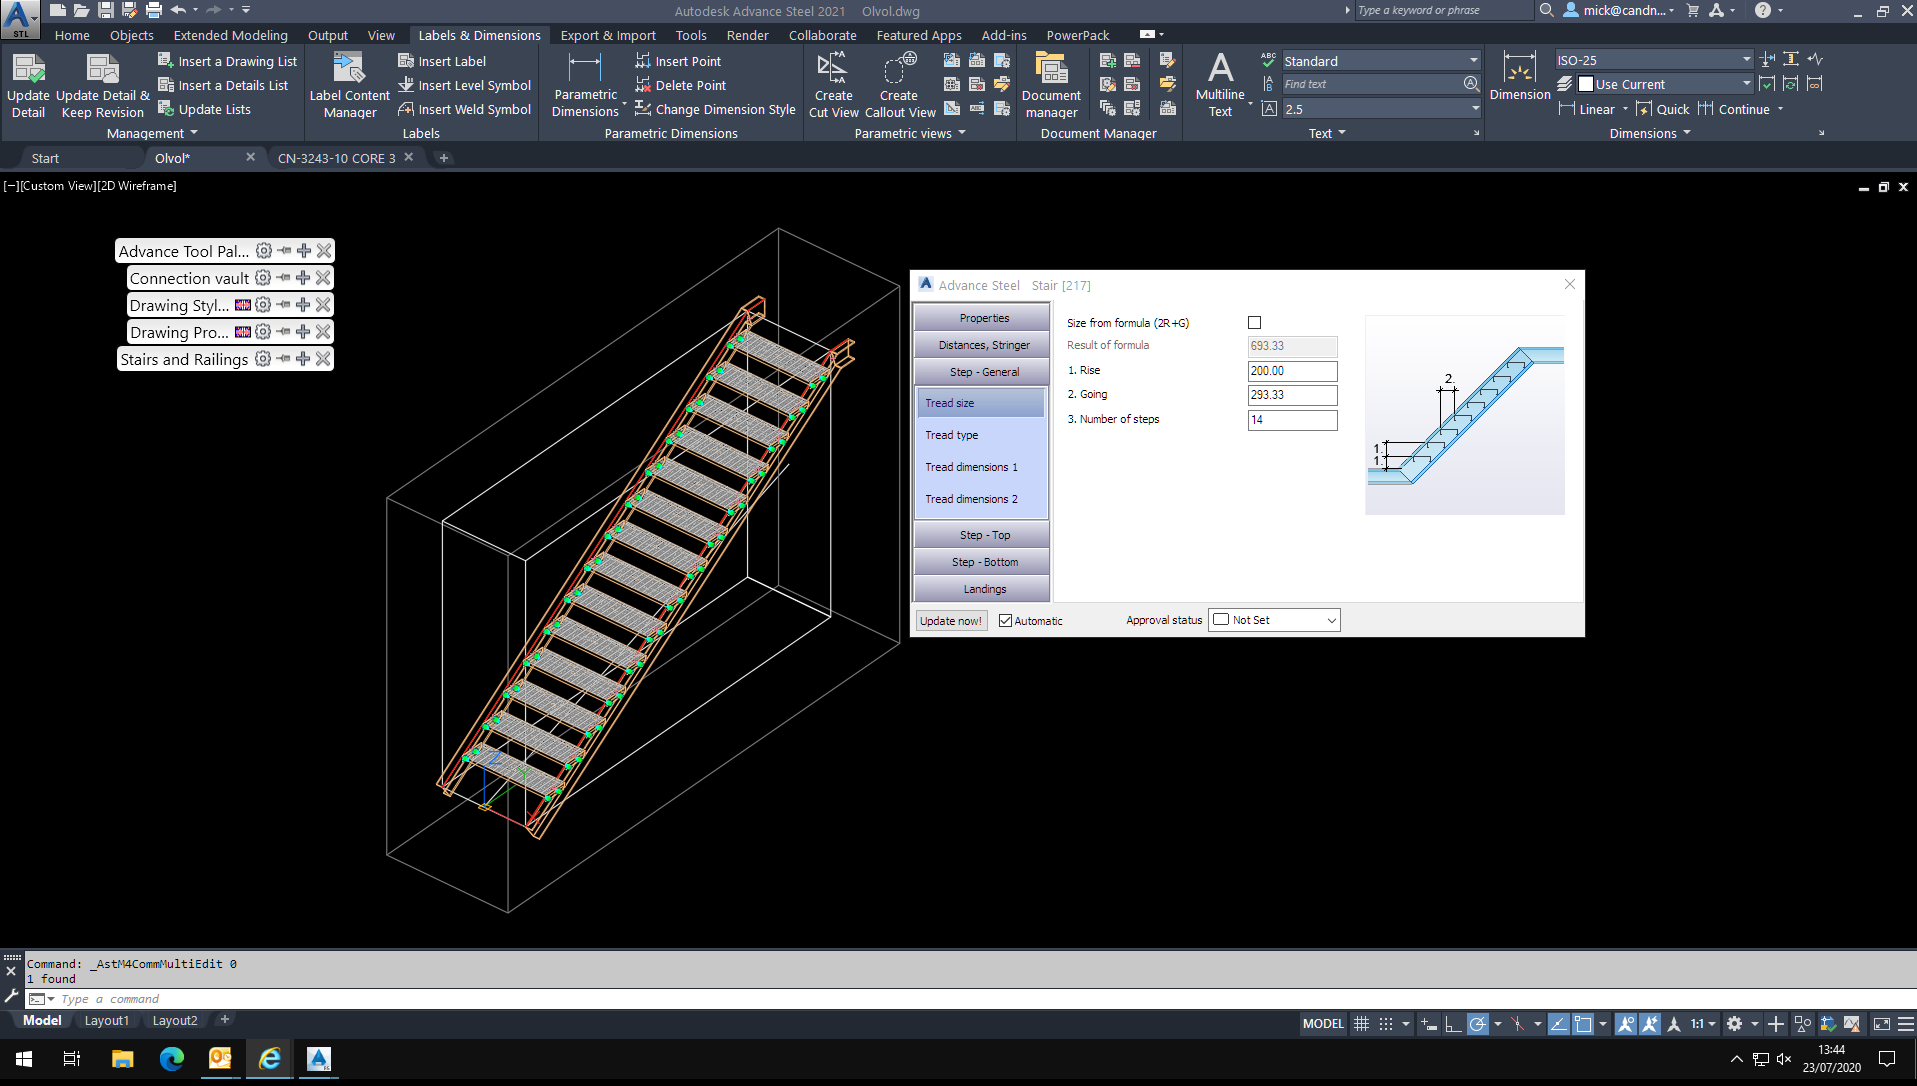1917x1086 pixels.
Task: Toggle 2D object snap in status bar
Action: [1583, 1023]
